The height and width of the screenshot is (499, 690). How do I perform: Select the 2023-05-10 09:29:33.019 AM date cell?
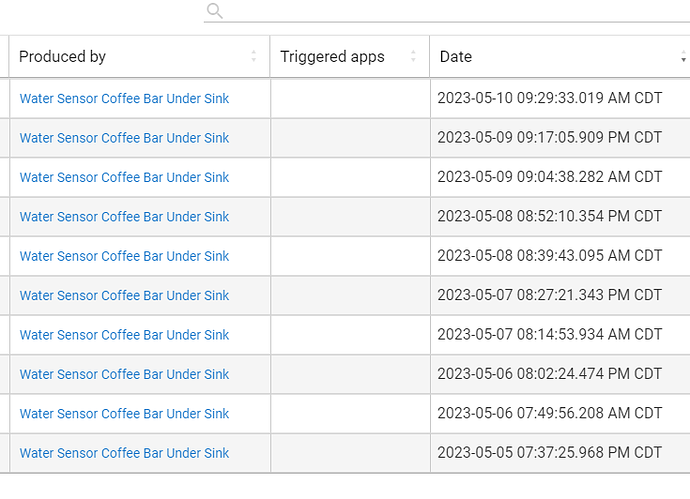549,99
